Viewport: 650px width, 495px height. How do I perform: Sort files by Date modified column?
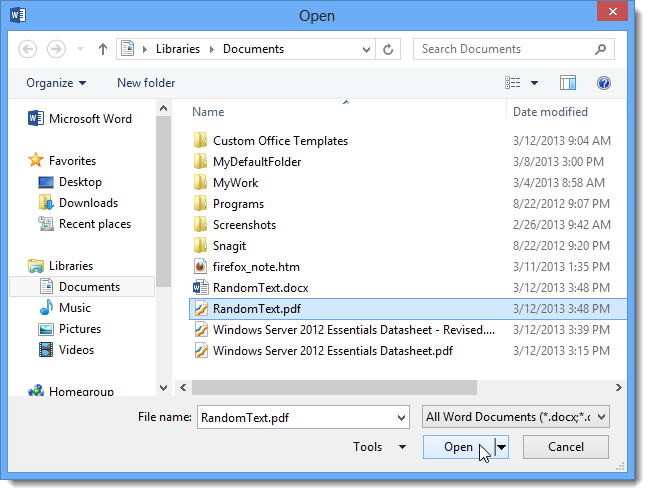coord(550,112)
